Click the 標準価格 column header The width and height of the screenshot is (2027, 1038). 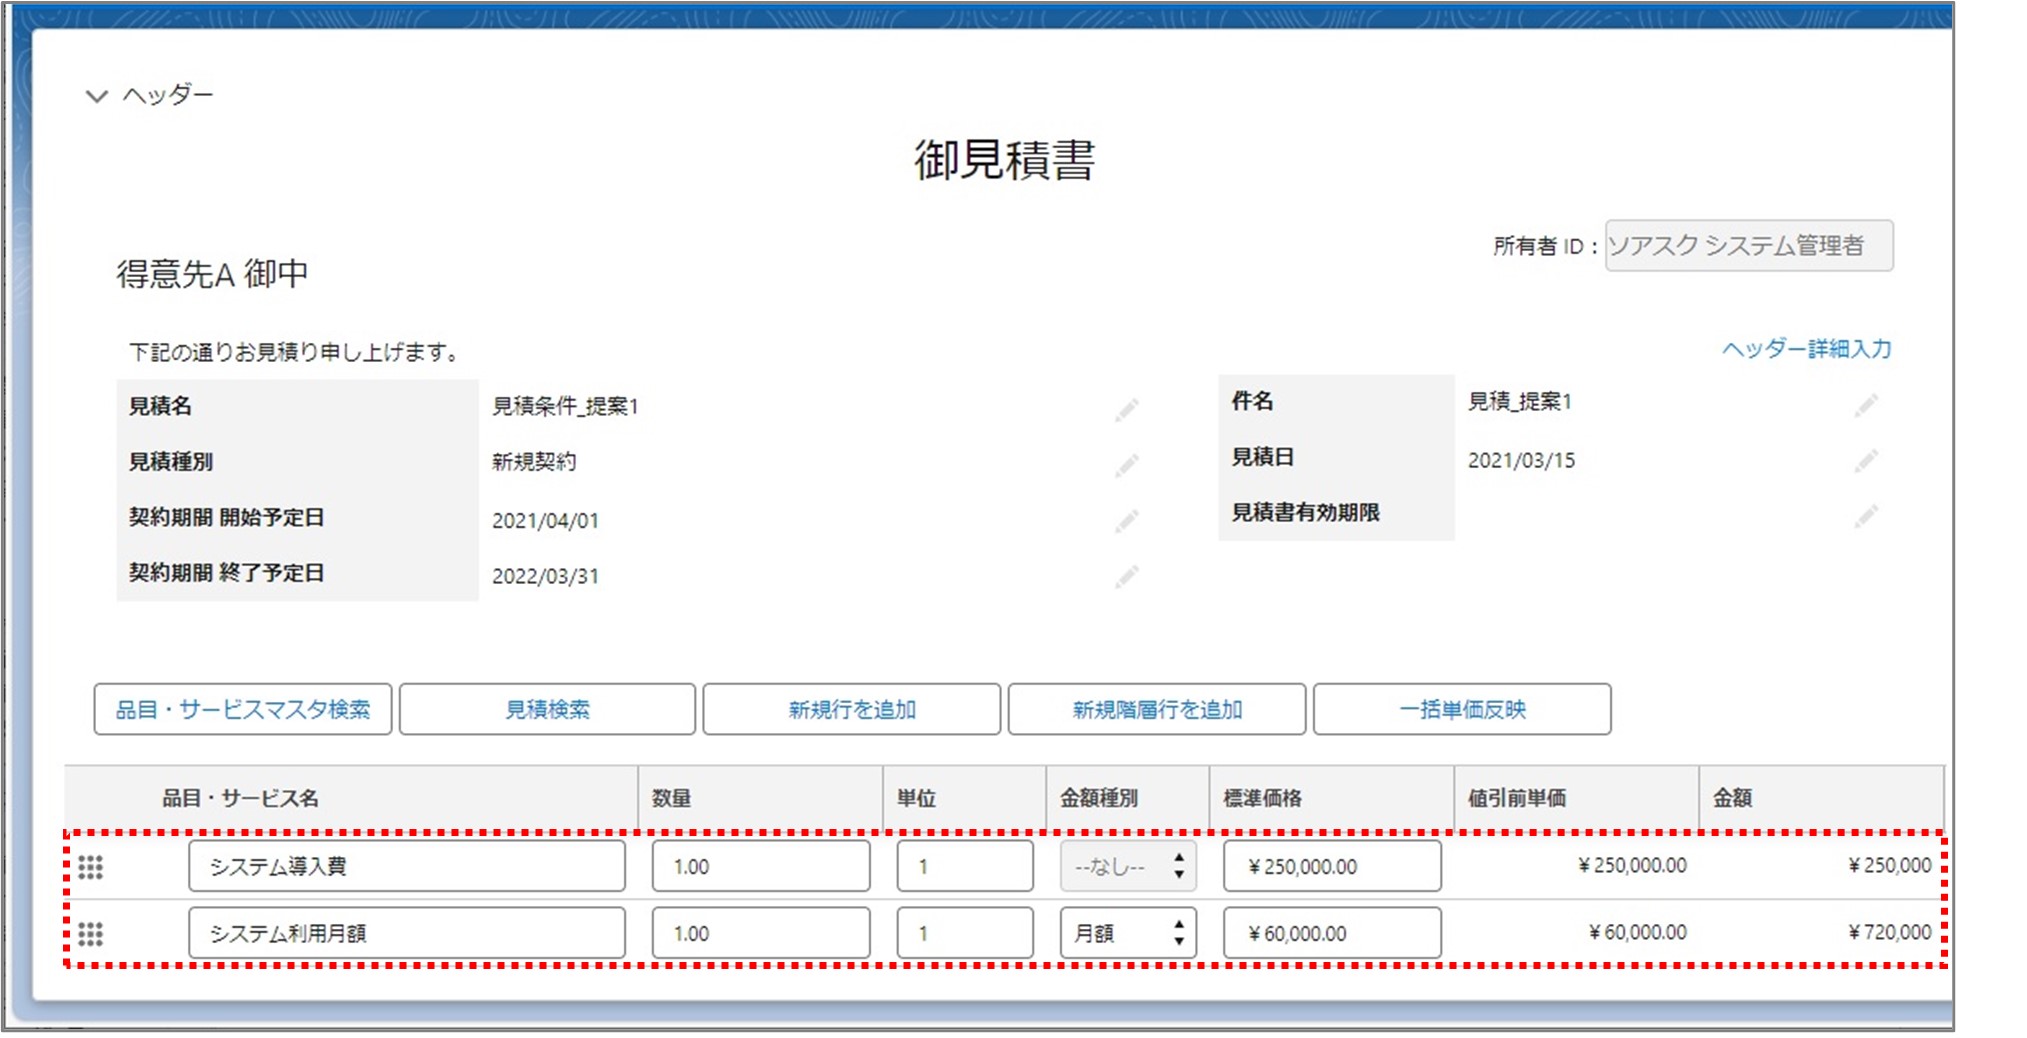[x=1263, y=798]
